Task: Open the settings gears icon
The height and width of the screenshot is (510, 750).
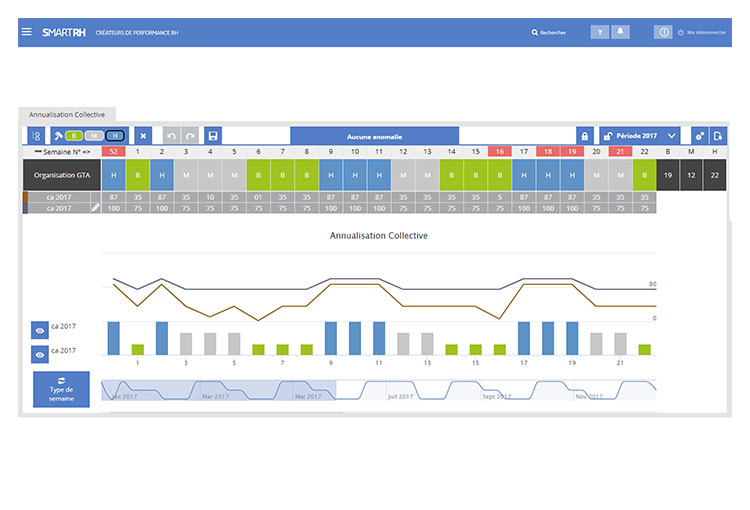Action: pyautogui.click(x=699, y=135)
